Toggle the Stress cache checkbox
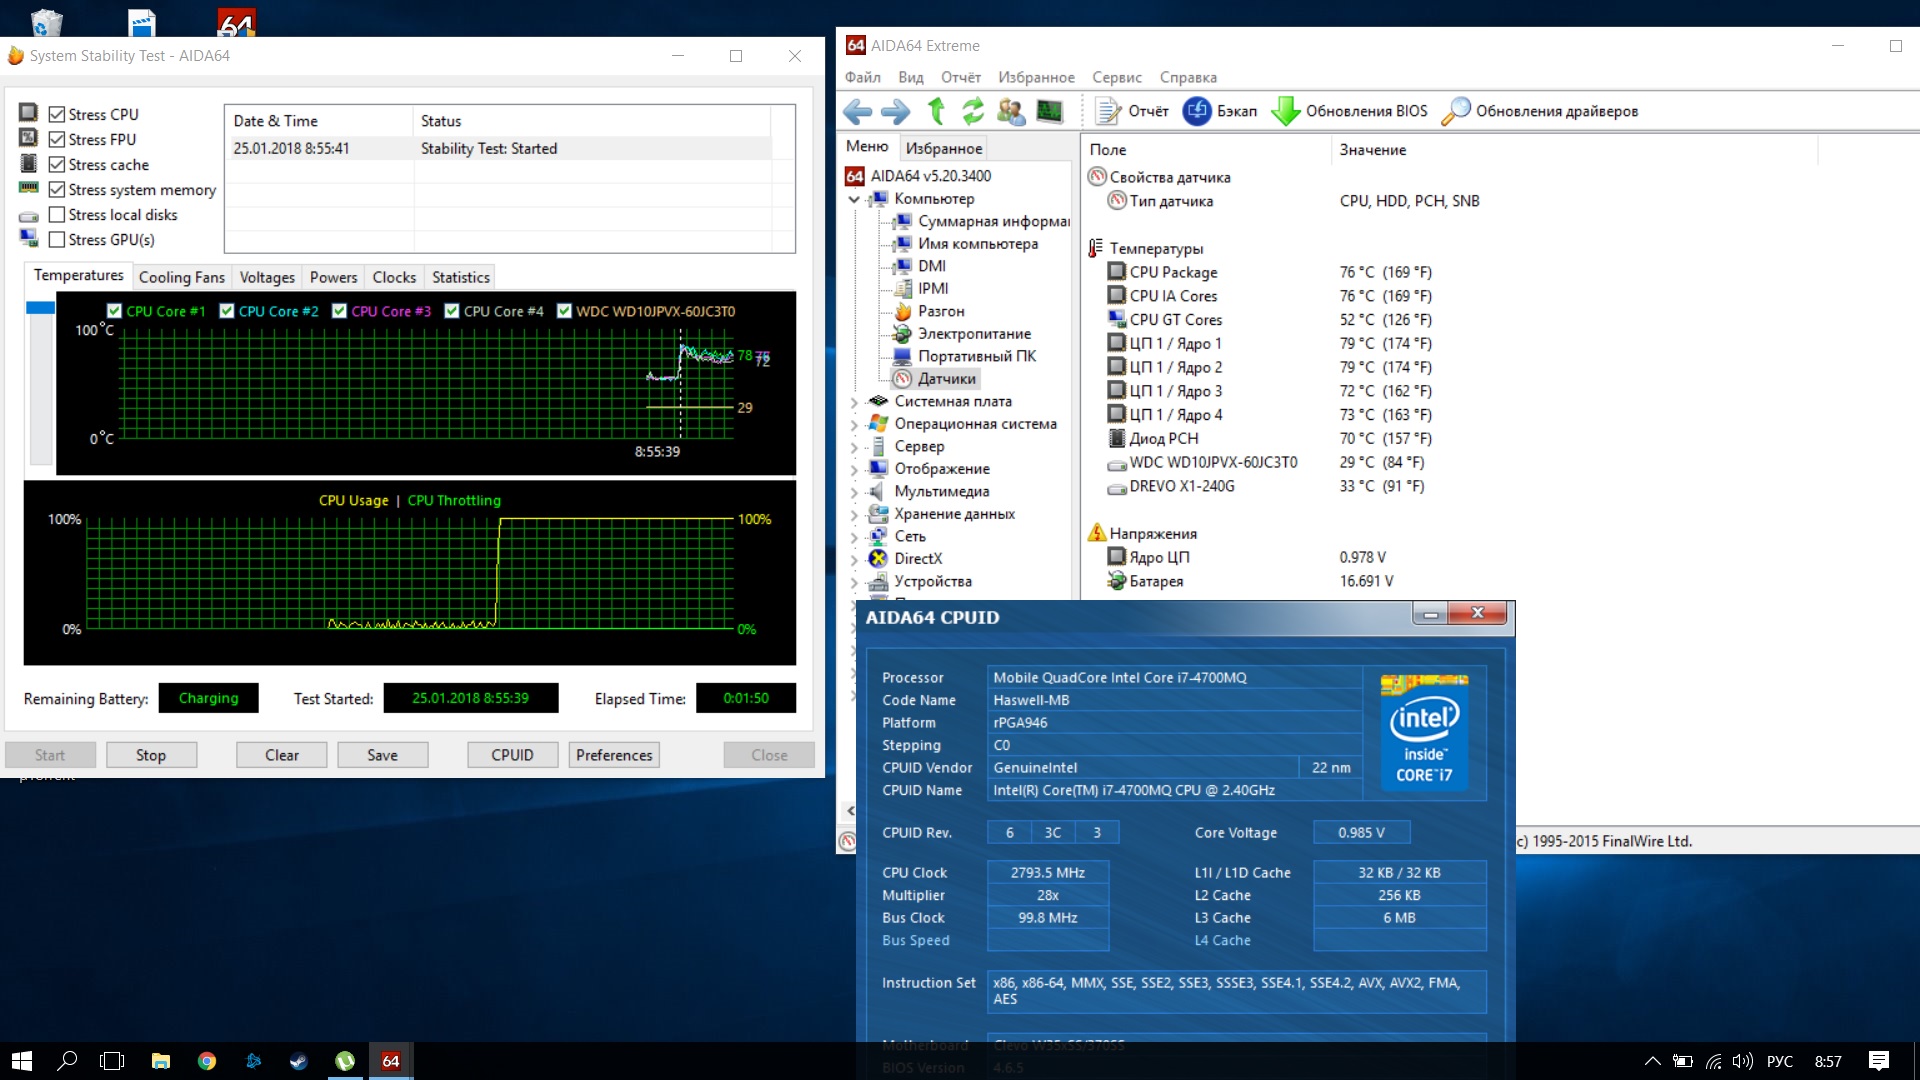Viewport: 1920px width, 1080px height. [57, 165]
